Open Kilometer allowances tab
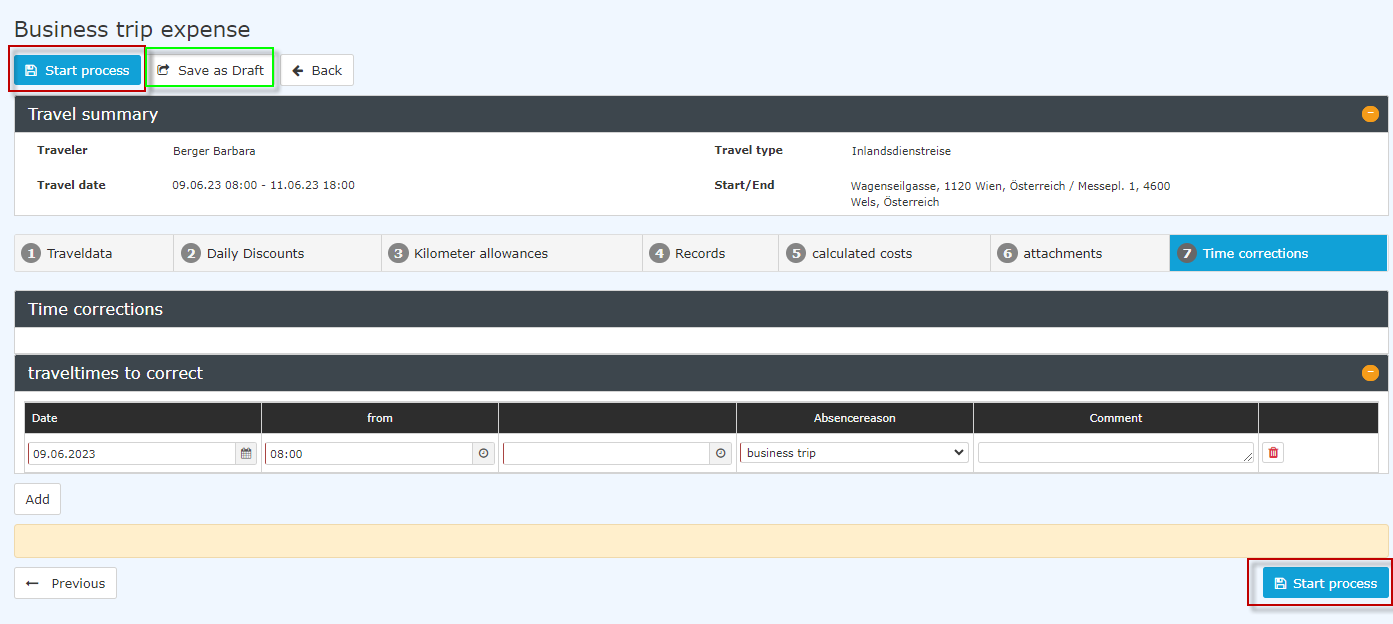1393x624 pixels. [x=512, y=253]
